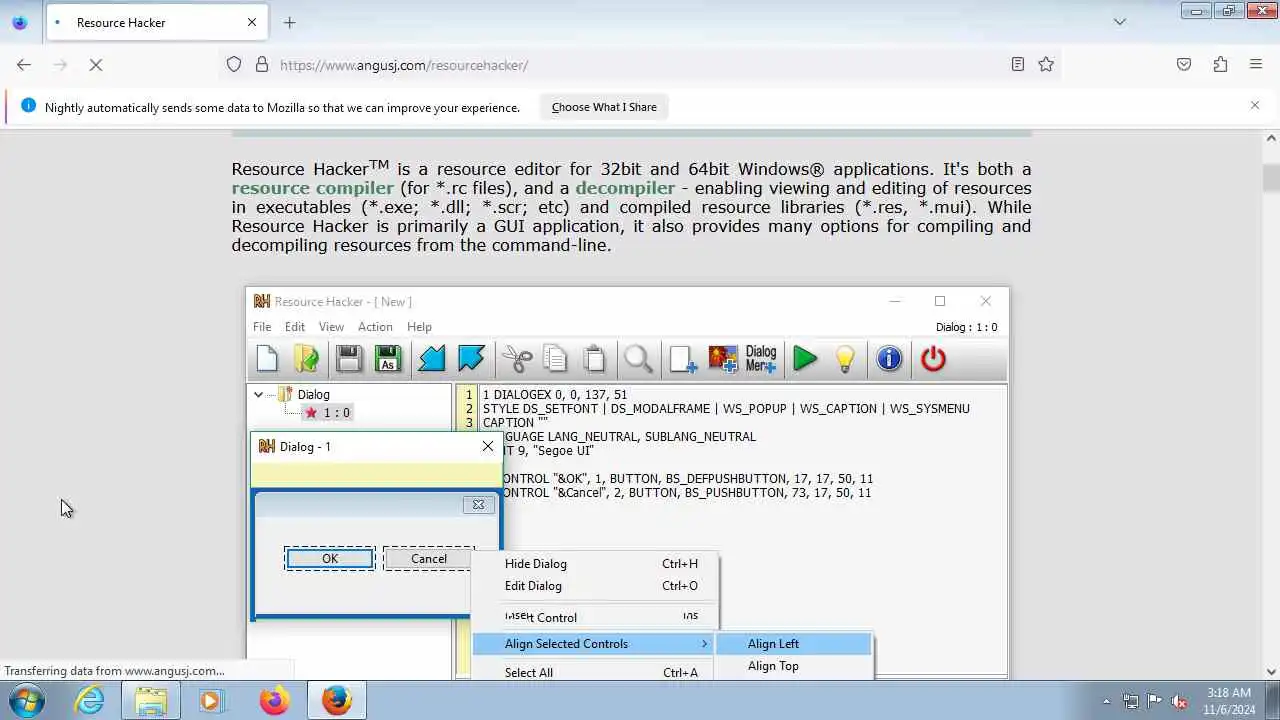Open Windows Explorer from taskbar
This screenshot has width=1280, height=720.
(151, 701)
